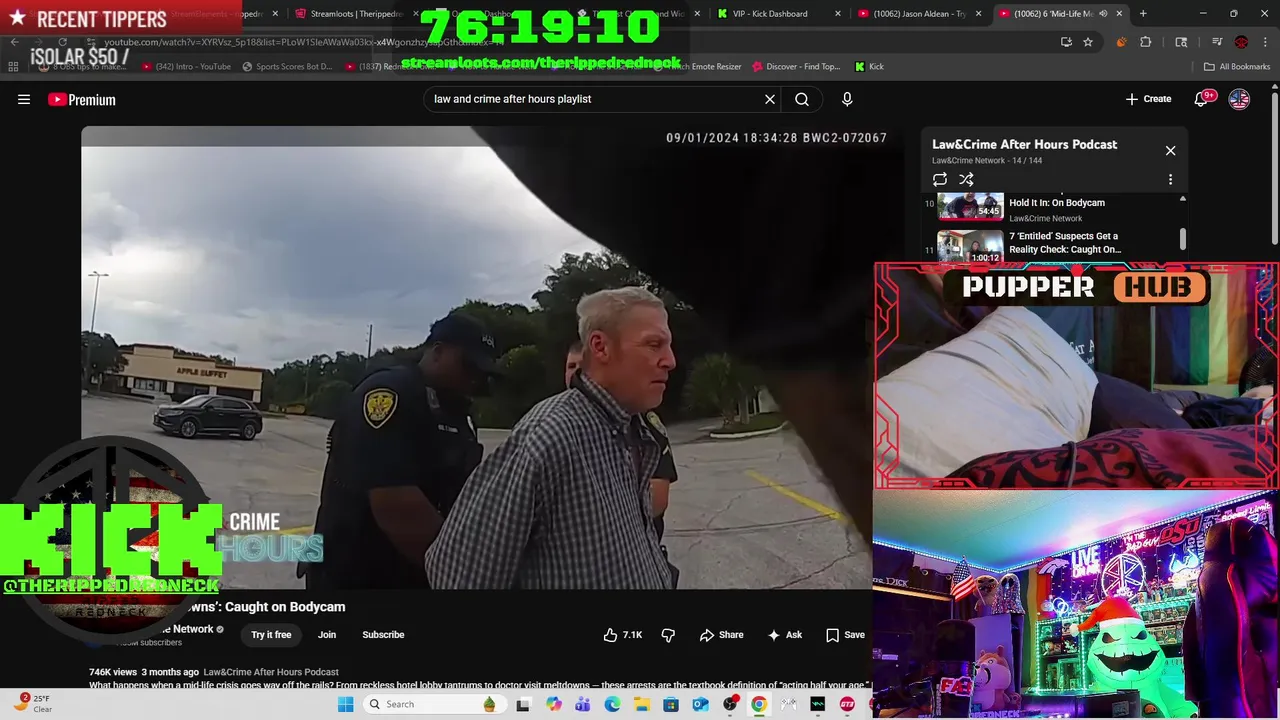Ask about this video
This screenshot has height=720, width=1280.
tap(785, 635)
